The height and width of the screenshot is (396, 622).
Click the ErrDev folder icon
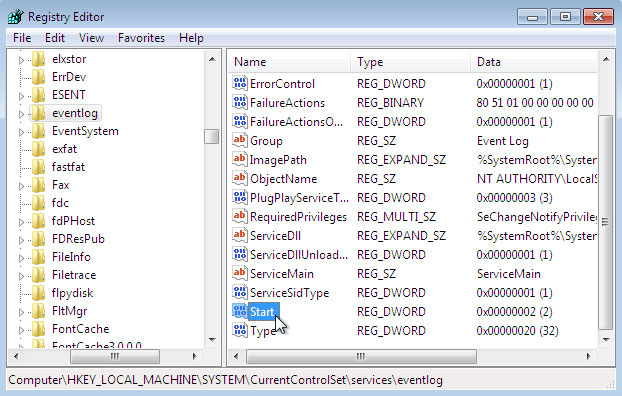[38, 77]
